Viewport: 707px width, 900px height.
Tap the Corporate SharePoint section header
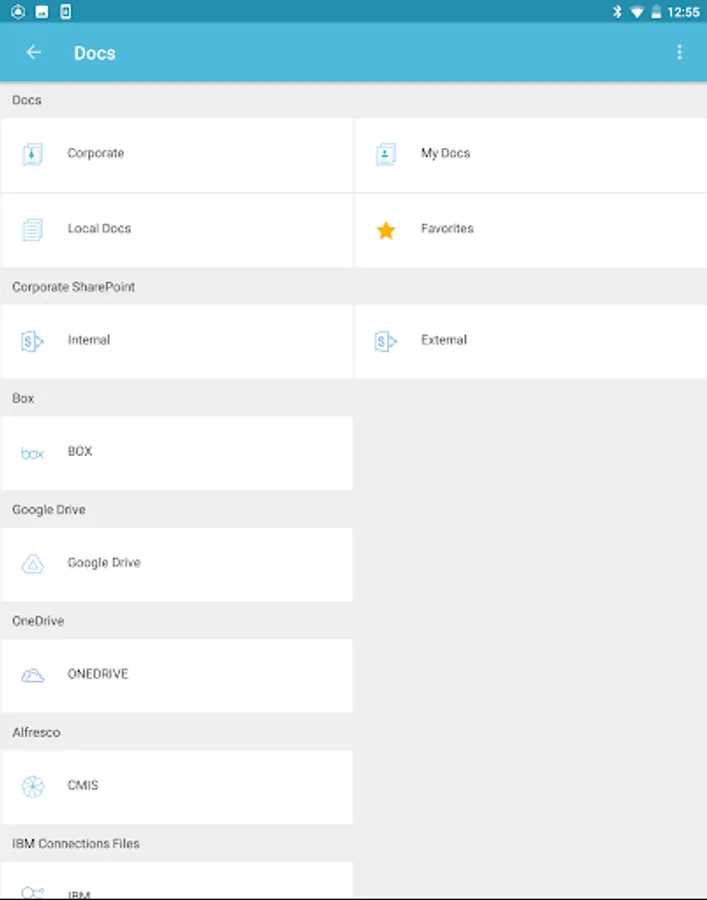73,287
